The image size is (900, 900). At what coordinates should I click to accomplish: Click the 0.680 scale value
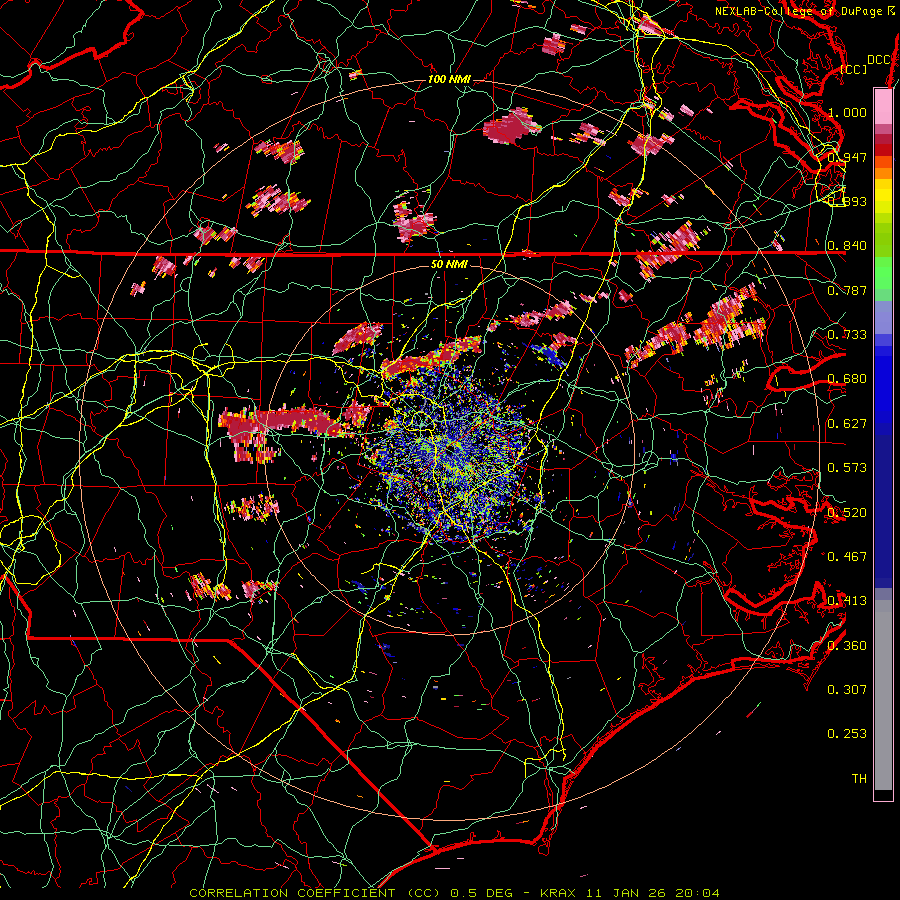pyautogui.click(x=847, y=379)
